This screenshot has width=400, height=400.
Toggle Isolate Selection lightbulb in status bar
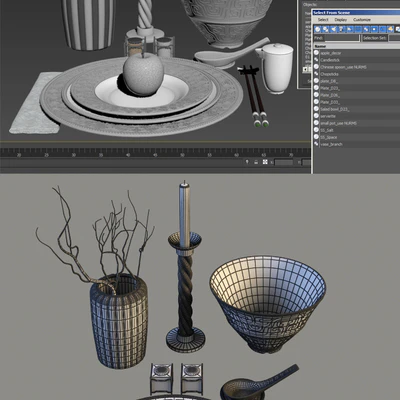(247, 162)
